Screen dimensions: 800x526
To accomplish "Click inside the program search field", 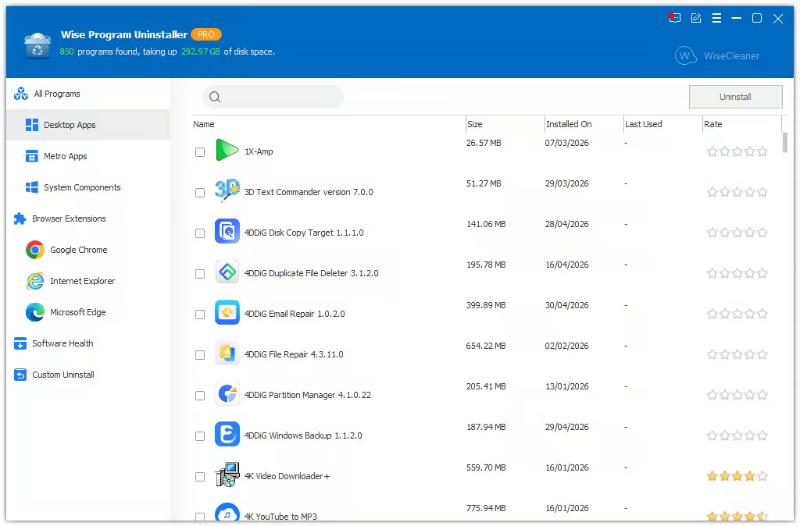I will 273,97.
